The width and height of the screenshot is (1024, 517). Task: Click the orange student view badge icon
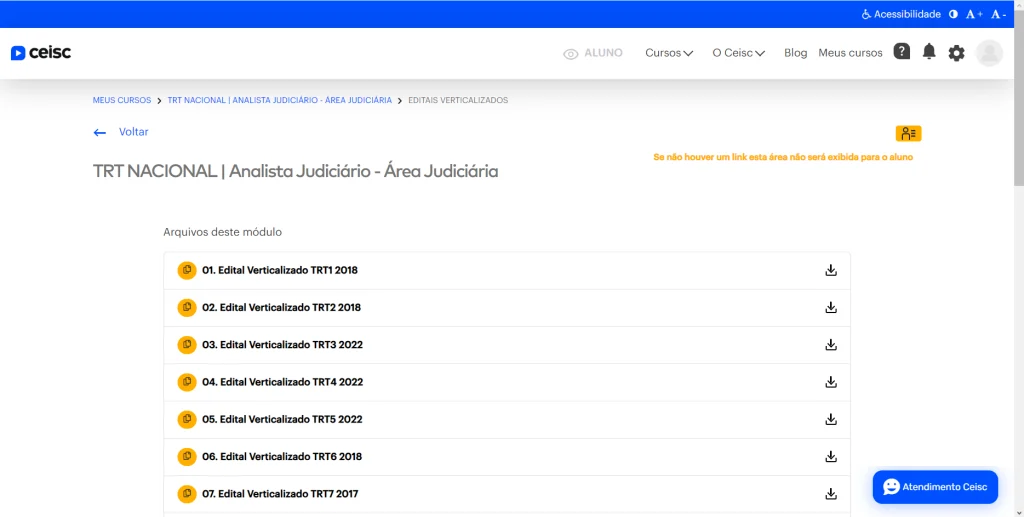point(908,134)
